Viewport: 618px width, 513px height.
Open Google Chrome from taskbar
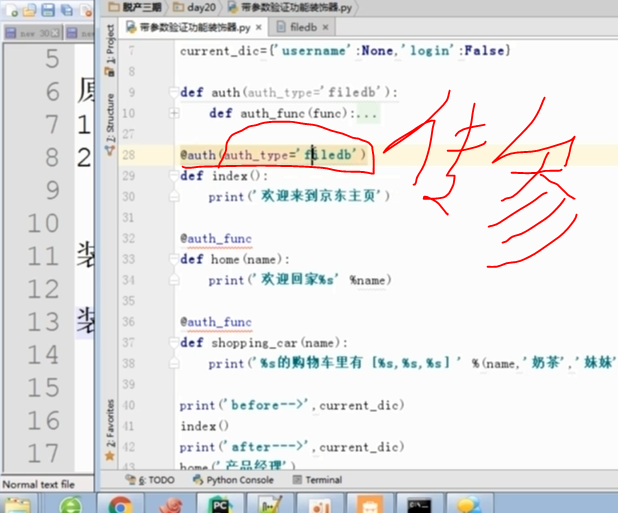point(120,505)
